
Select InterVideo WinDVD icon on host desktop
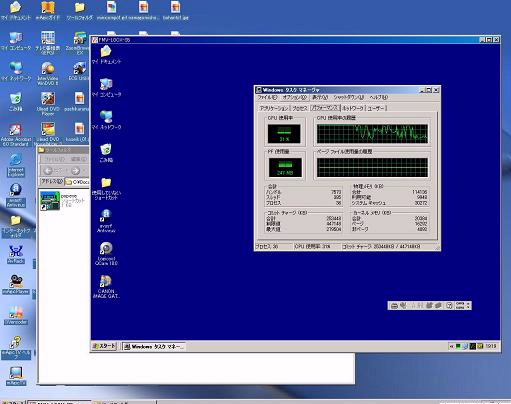click(x=48, y=74)
